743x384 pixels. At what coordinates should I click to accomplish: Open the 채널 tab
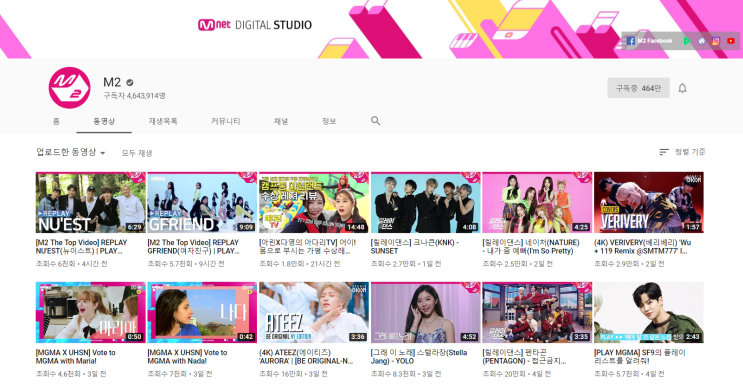281,121
